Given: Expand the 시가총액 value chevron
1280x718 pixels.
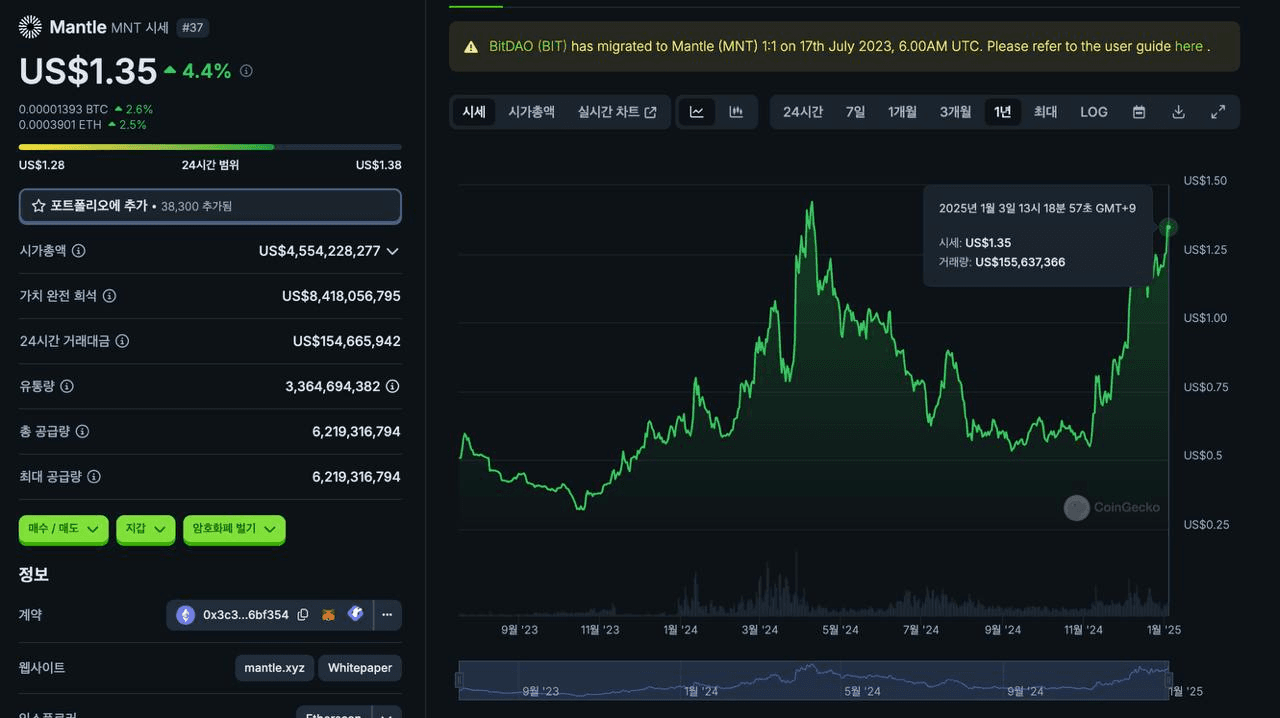Looking at the screenshot, I should point(393,251).
